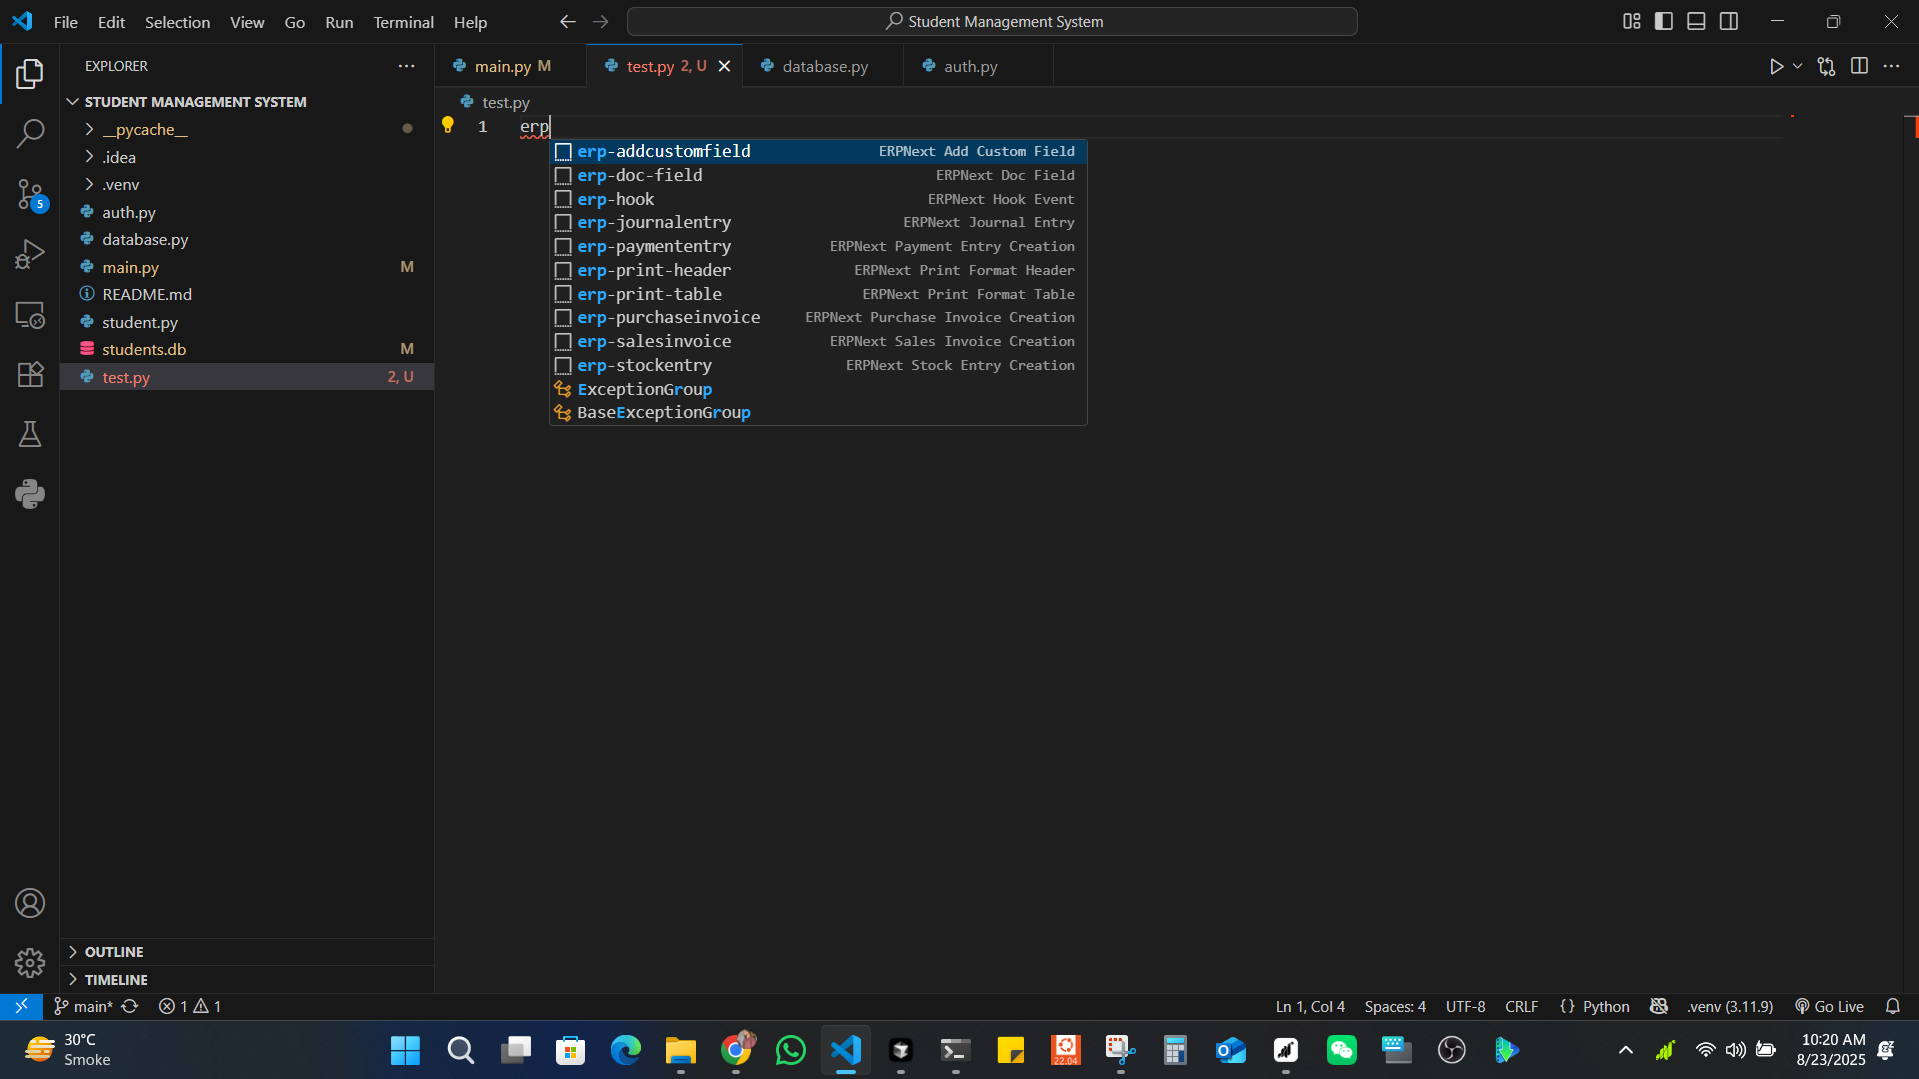Open the Testing flask view
This screenshot has height=1079, width=1919.
pyautogui.click(x=30, y=434)
